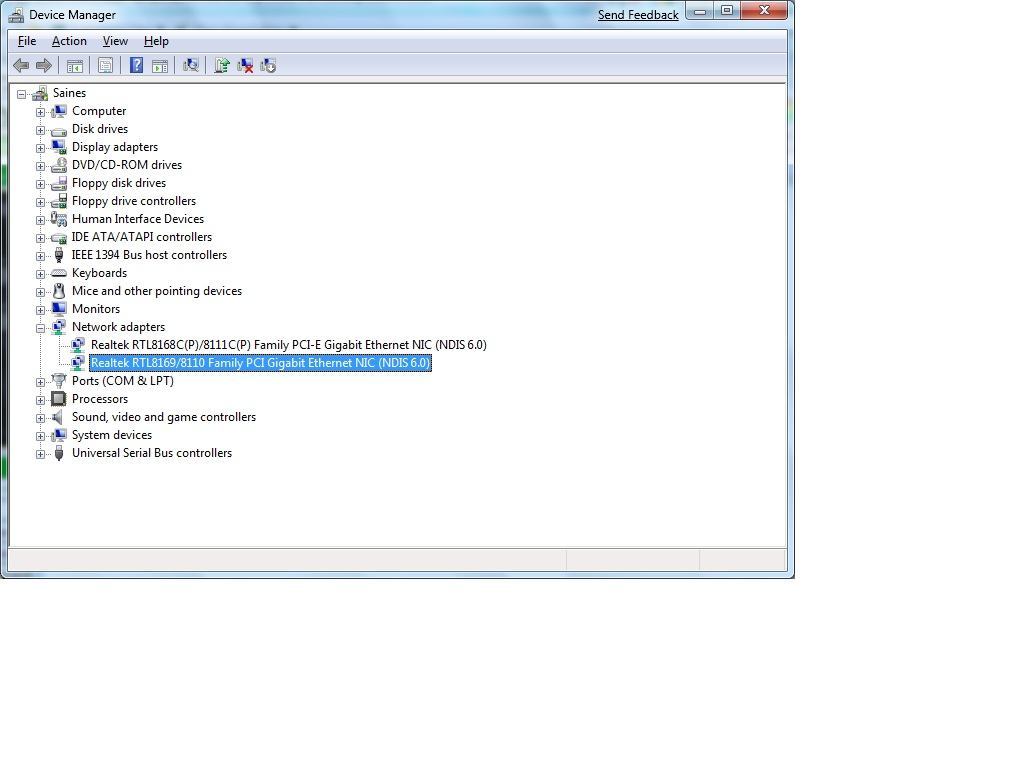
Task: Click the DVD/CD-ROM drives category icon
Action: coord(59,165)
